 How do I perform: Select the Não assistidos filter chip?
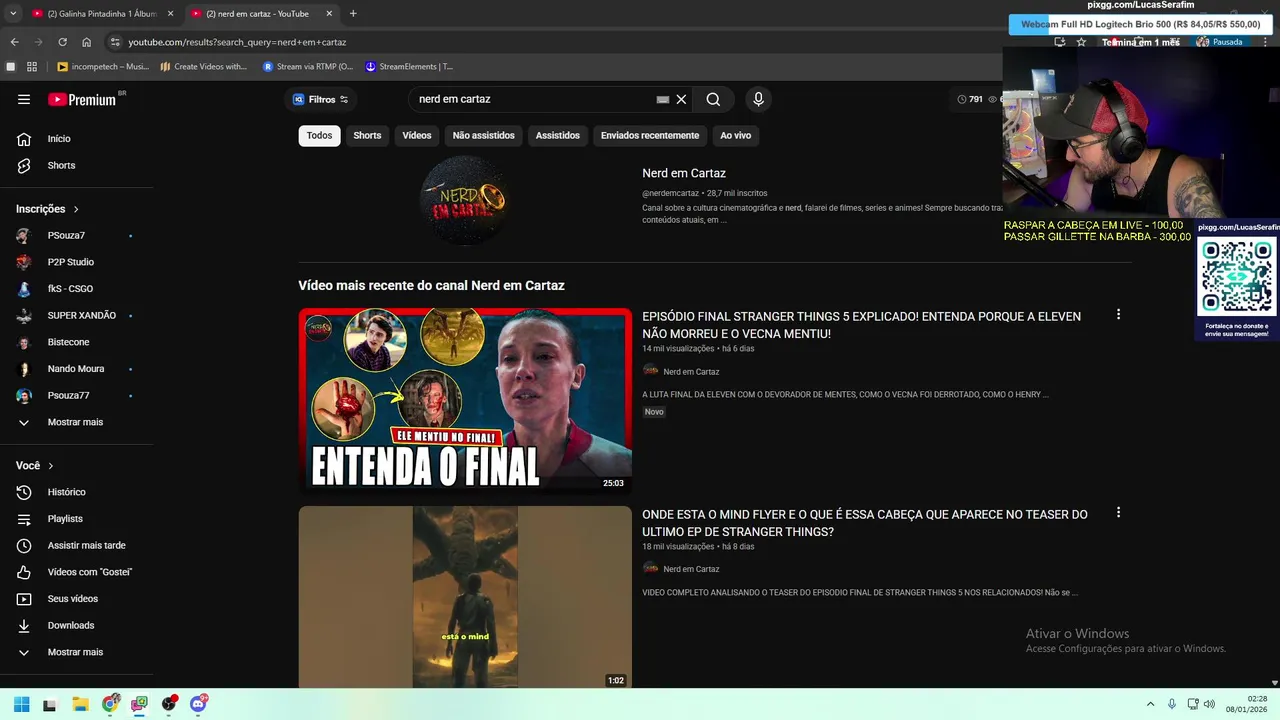[x=483, y=136]
